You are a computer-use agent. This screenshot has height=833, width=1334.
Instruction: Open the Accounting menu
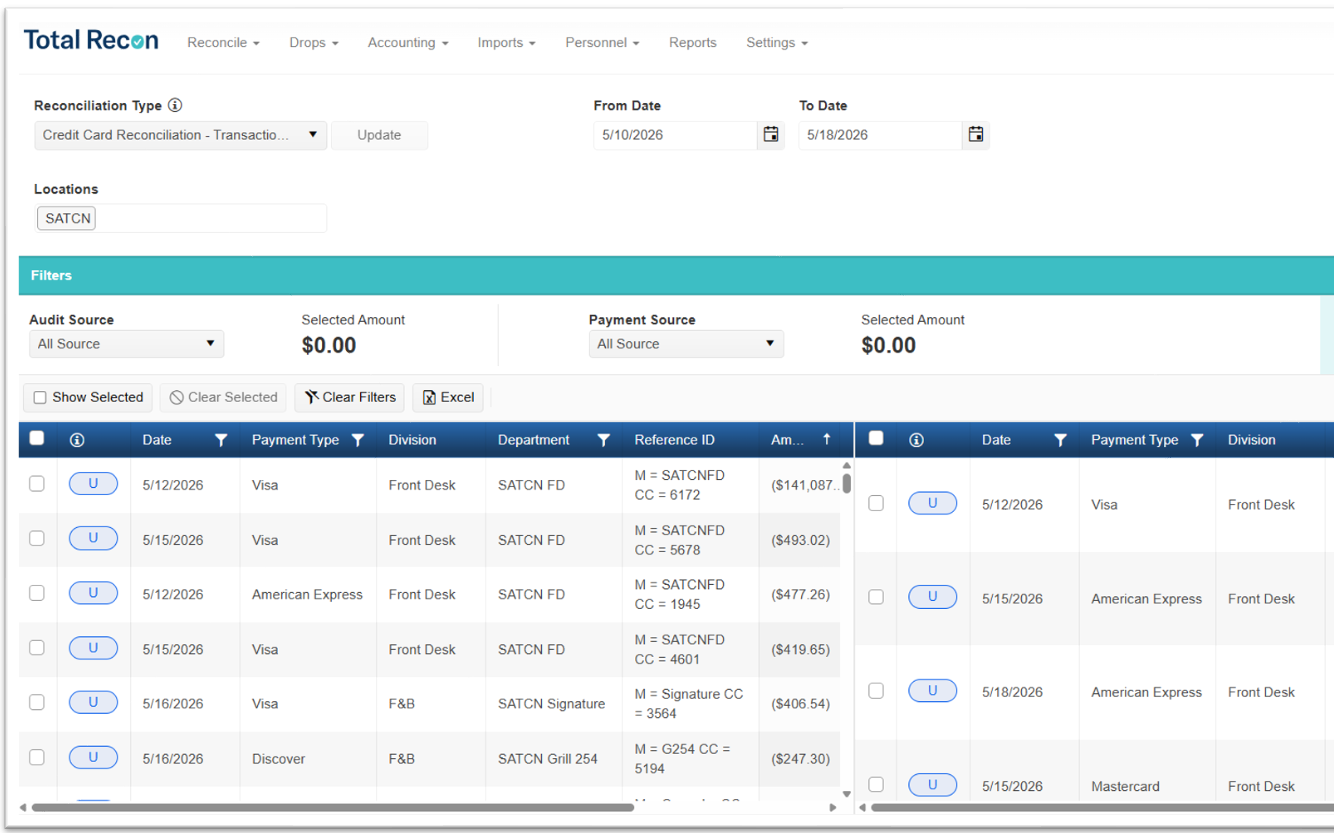click(x=408, y=43)
